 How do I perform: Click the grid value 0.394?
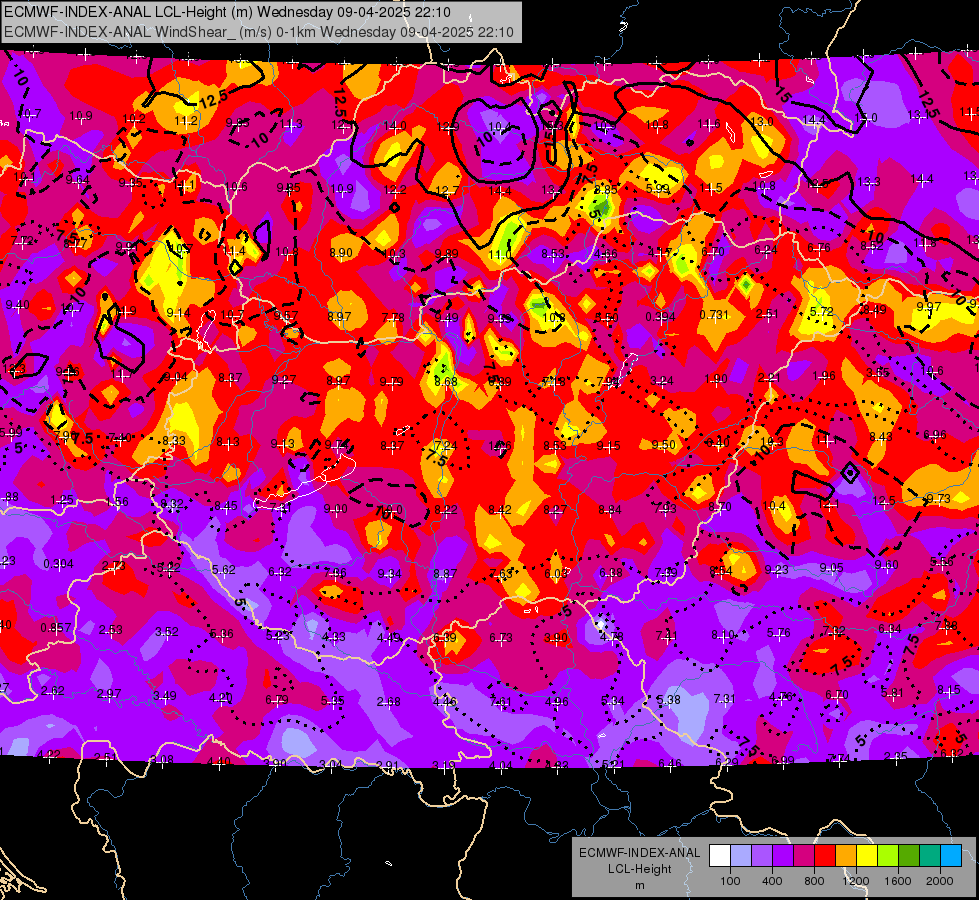click(x=661, y=317)
